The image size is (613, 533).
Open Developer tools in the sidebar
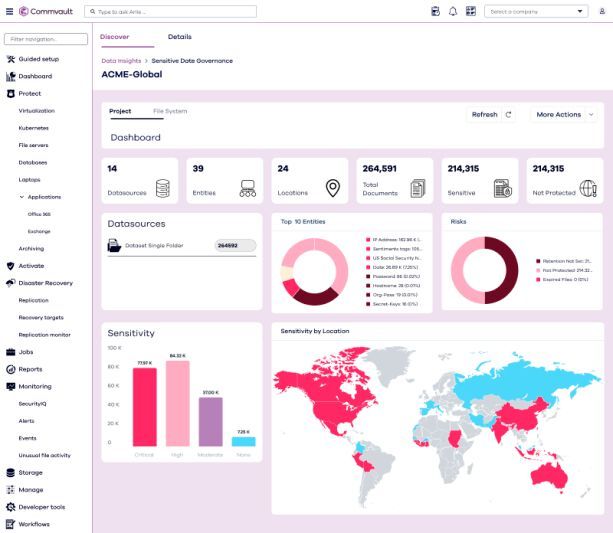click(41, 507)
